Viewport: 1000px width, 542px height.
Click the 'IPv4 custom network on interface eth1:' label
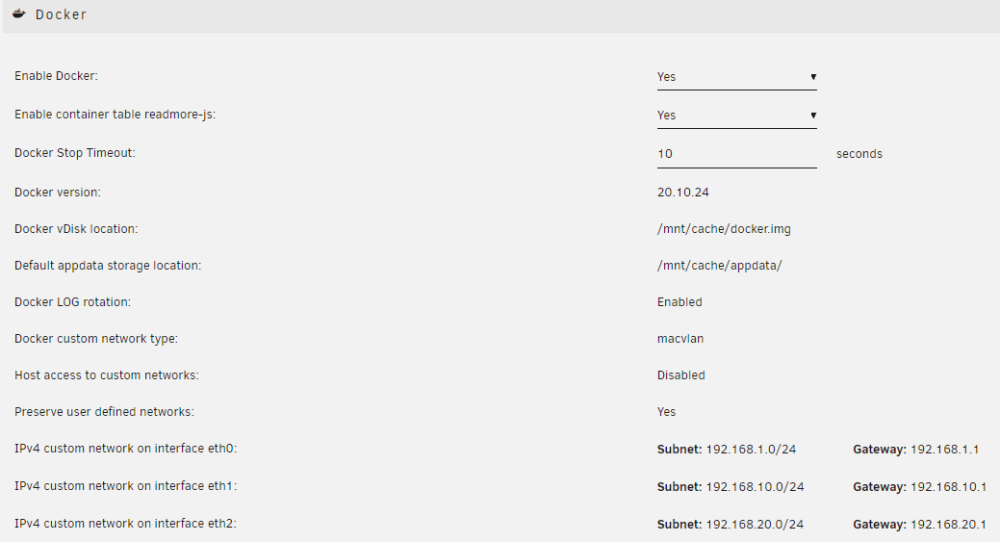pyautogui.click(x=126, y=486)
